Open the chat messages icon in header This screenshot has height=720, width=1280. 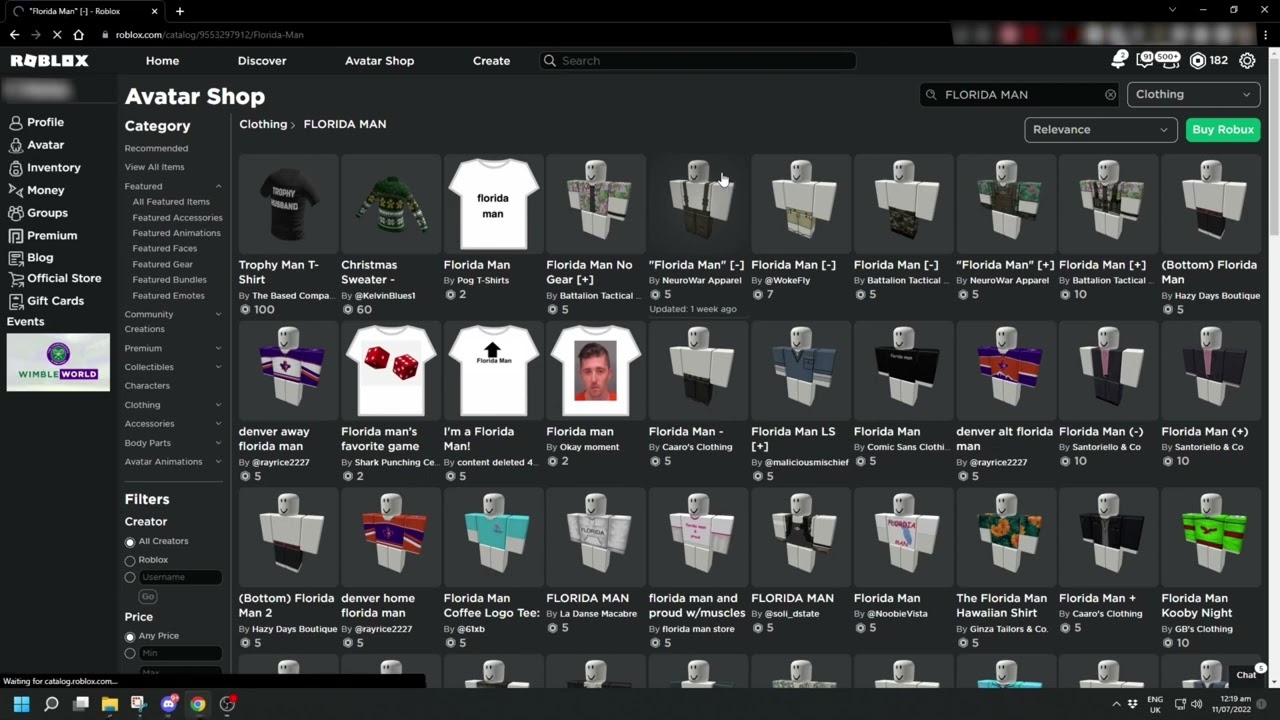pos(1146,60)
